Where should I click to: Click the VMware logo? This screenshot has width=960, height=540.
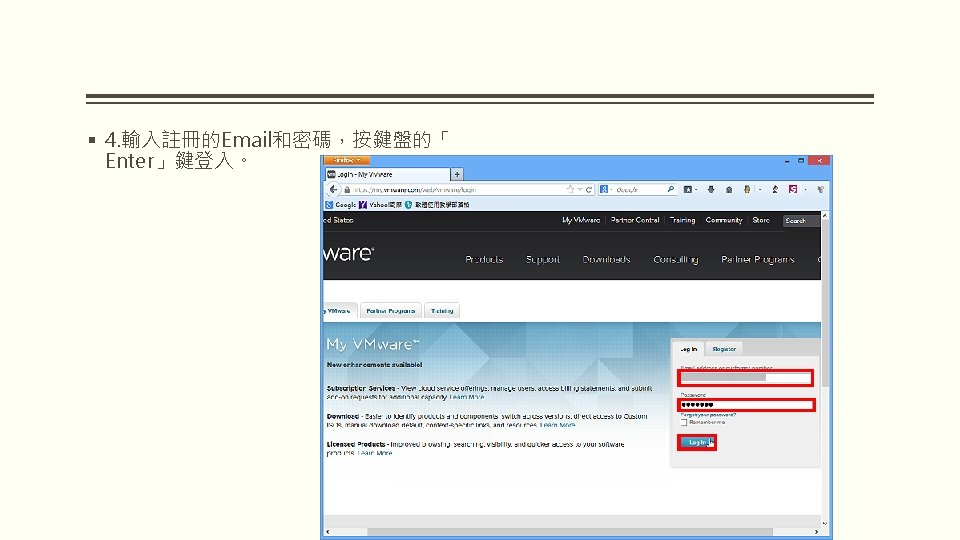click(x=348, y=253)
